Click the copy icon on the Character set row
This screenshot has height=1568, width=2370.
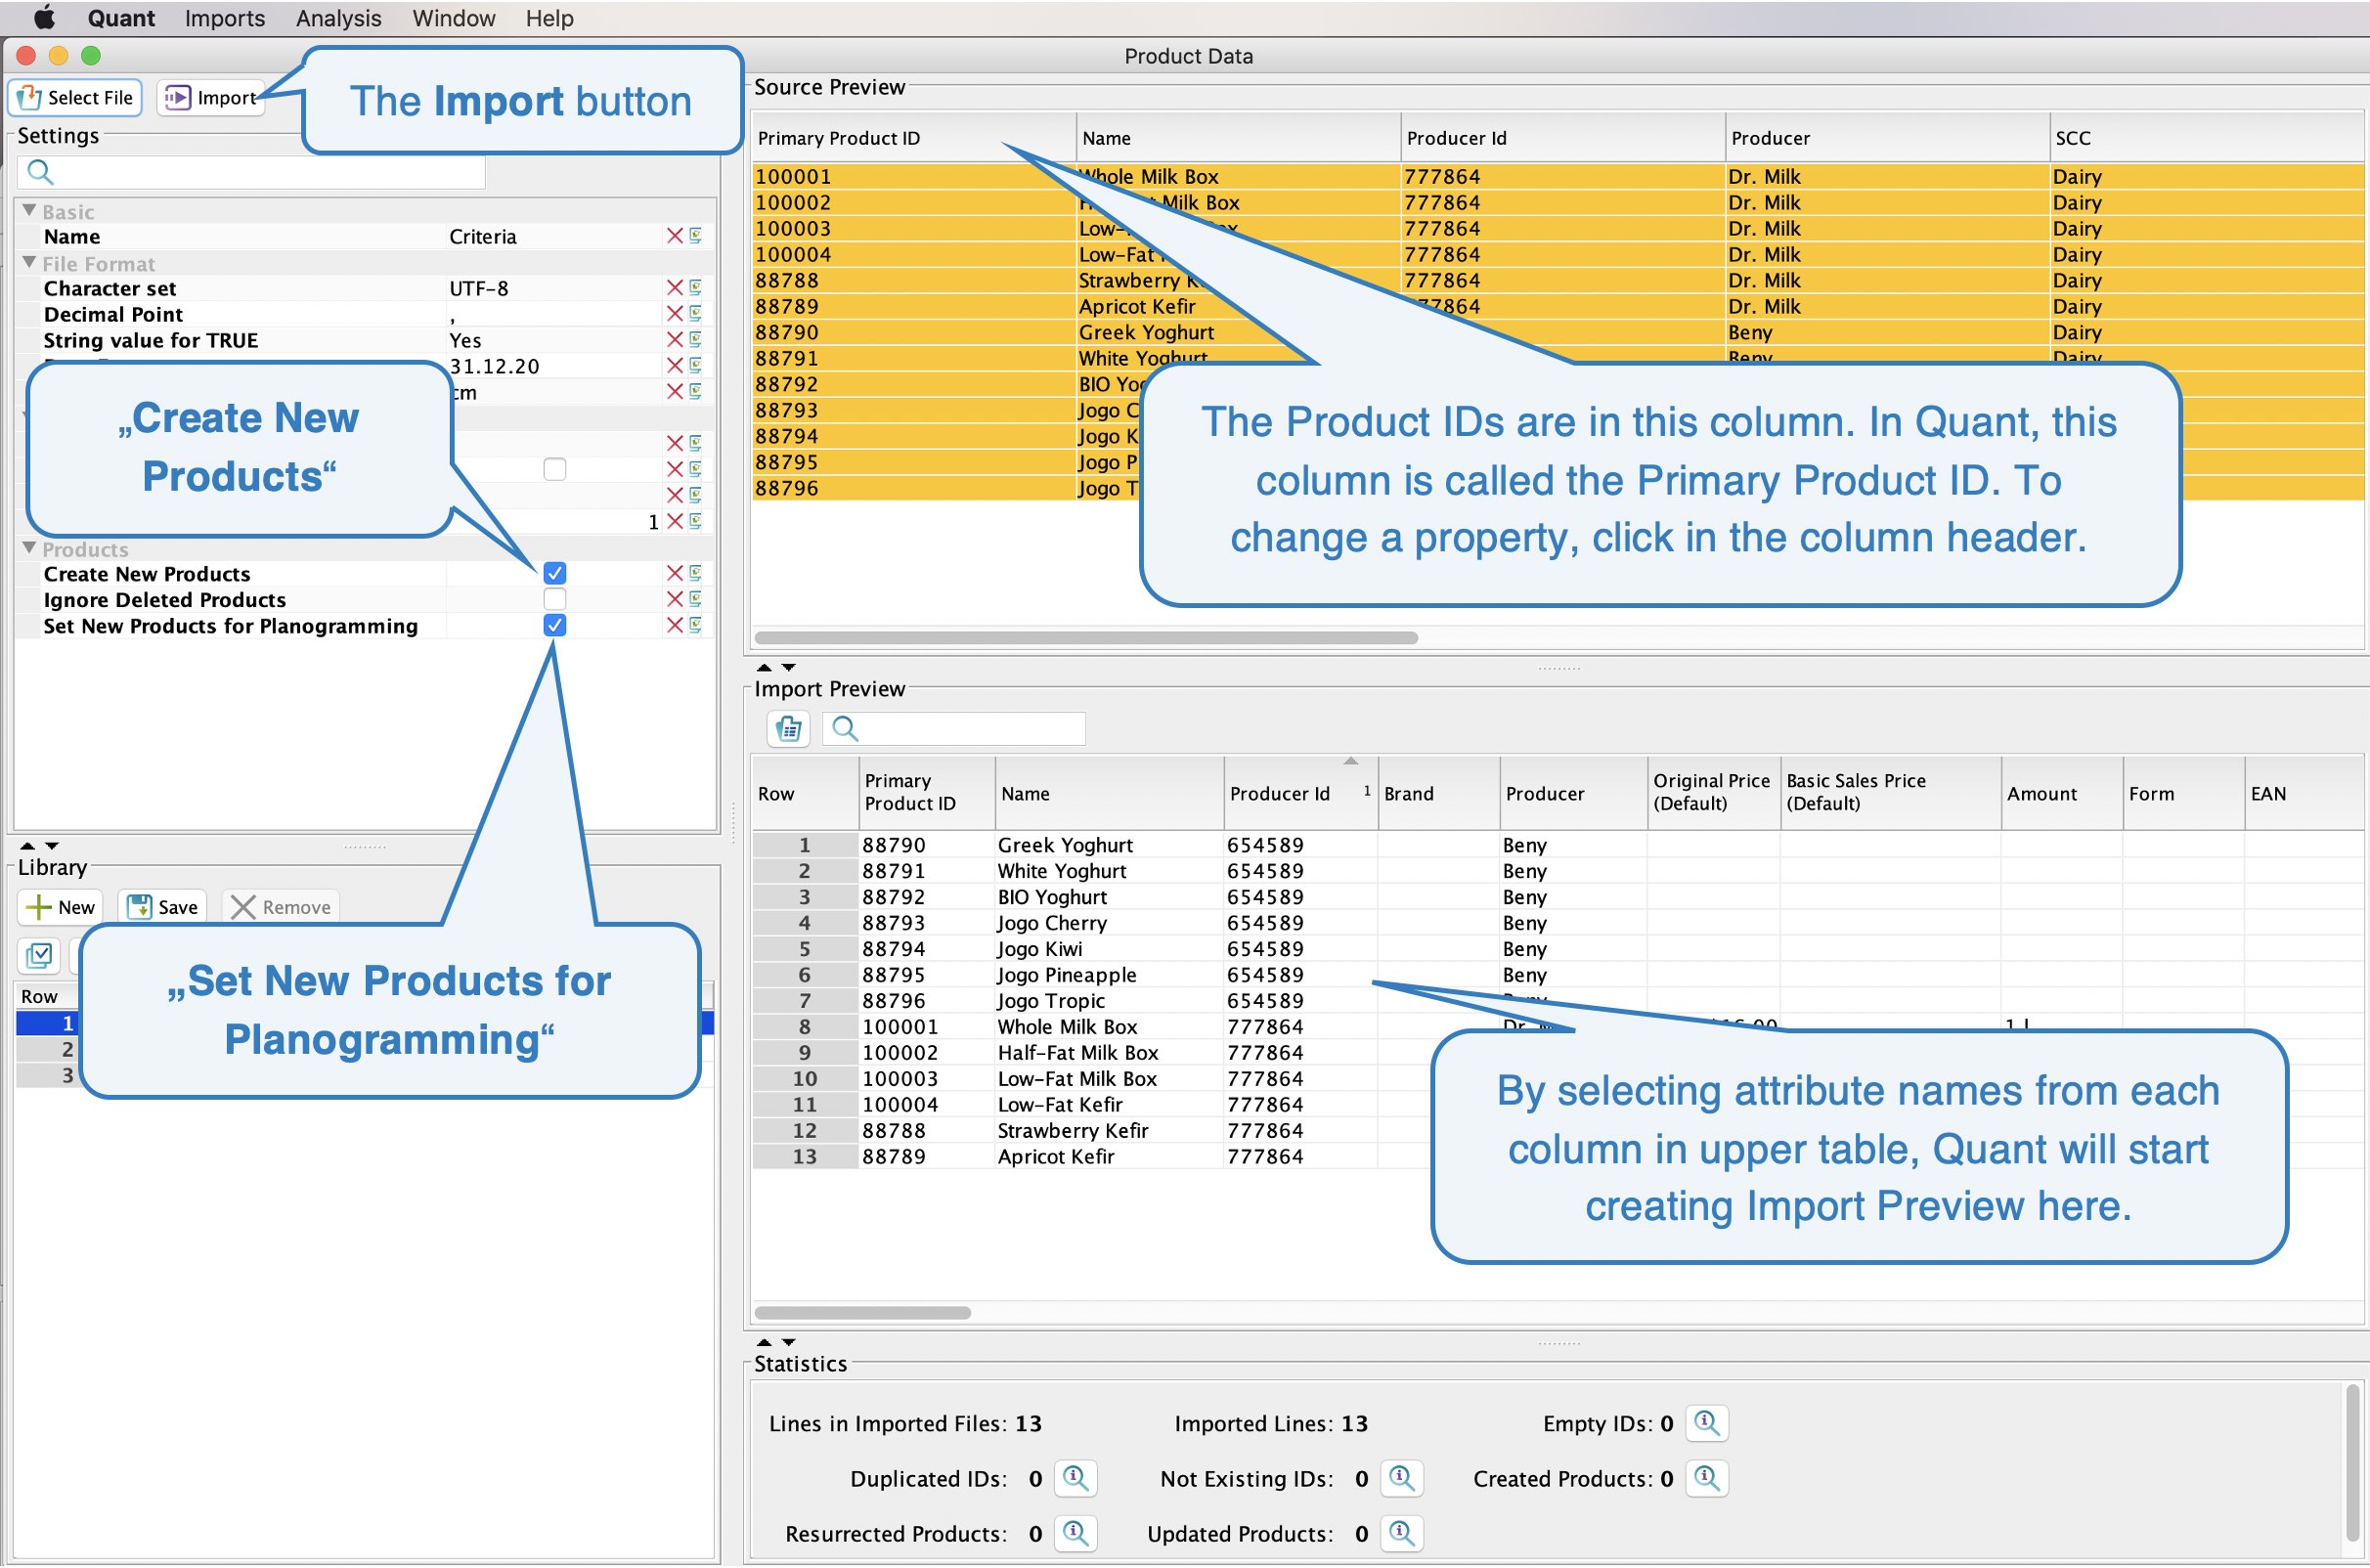[696, 288]
